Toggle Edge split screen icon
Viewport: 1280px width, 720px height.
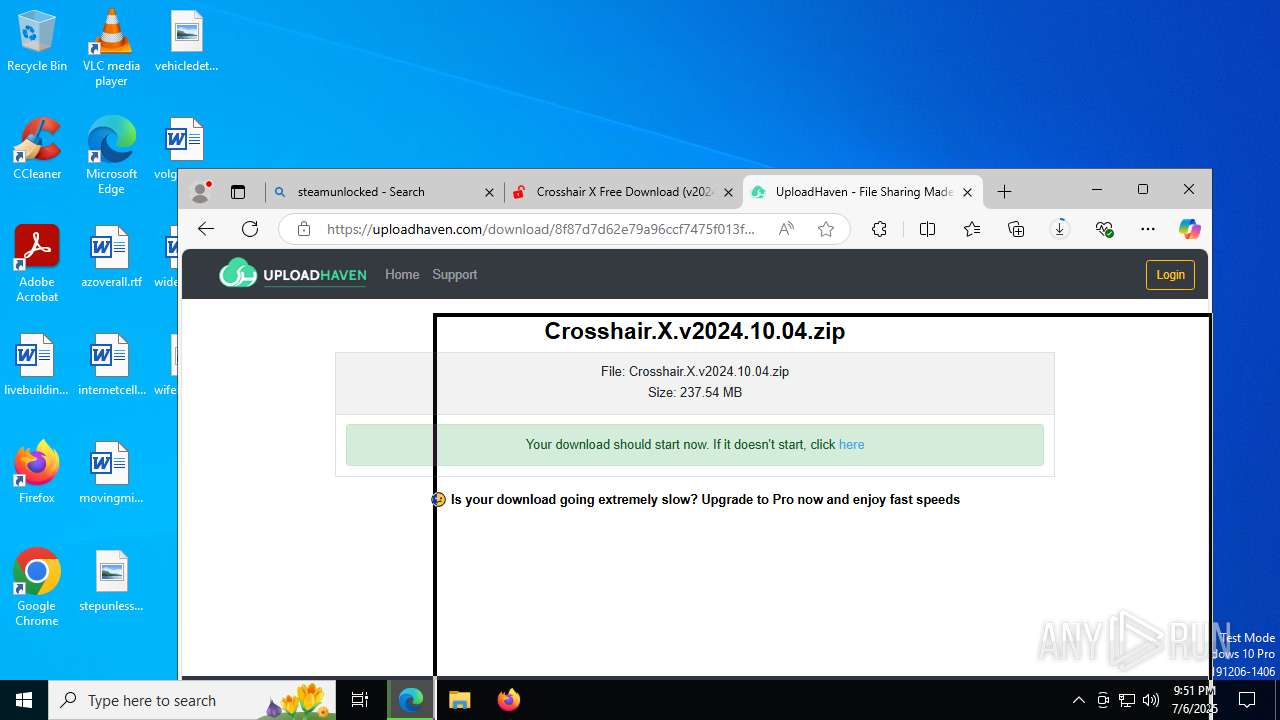(x=927, y=229)
